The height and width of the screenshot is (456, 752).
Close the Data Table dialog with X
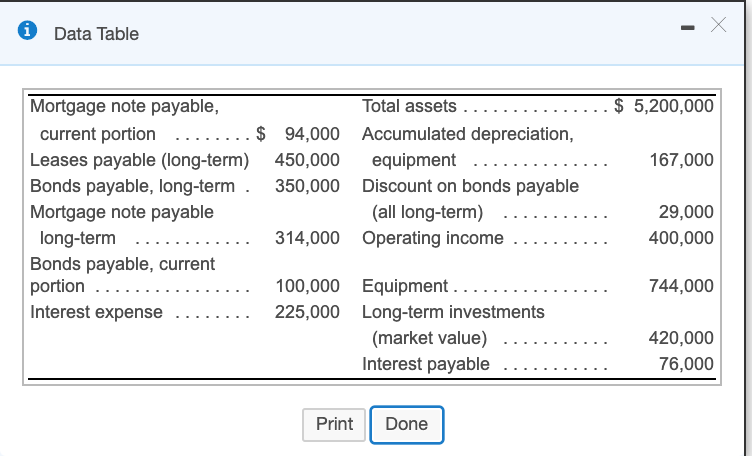(x=718, y=24)
